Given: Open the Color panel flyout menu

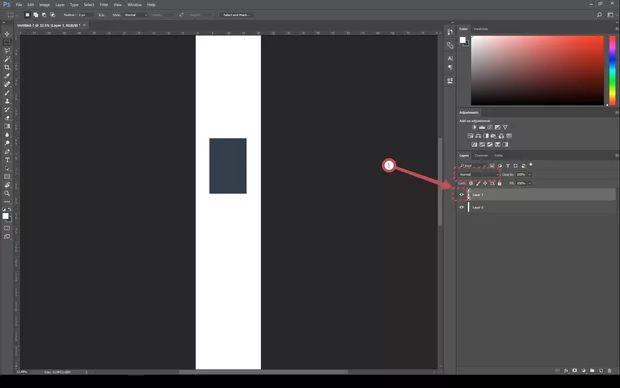Looking at the screenshot, I should [616, 29].
